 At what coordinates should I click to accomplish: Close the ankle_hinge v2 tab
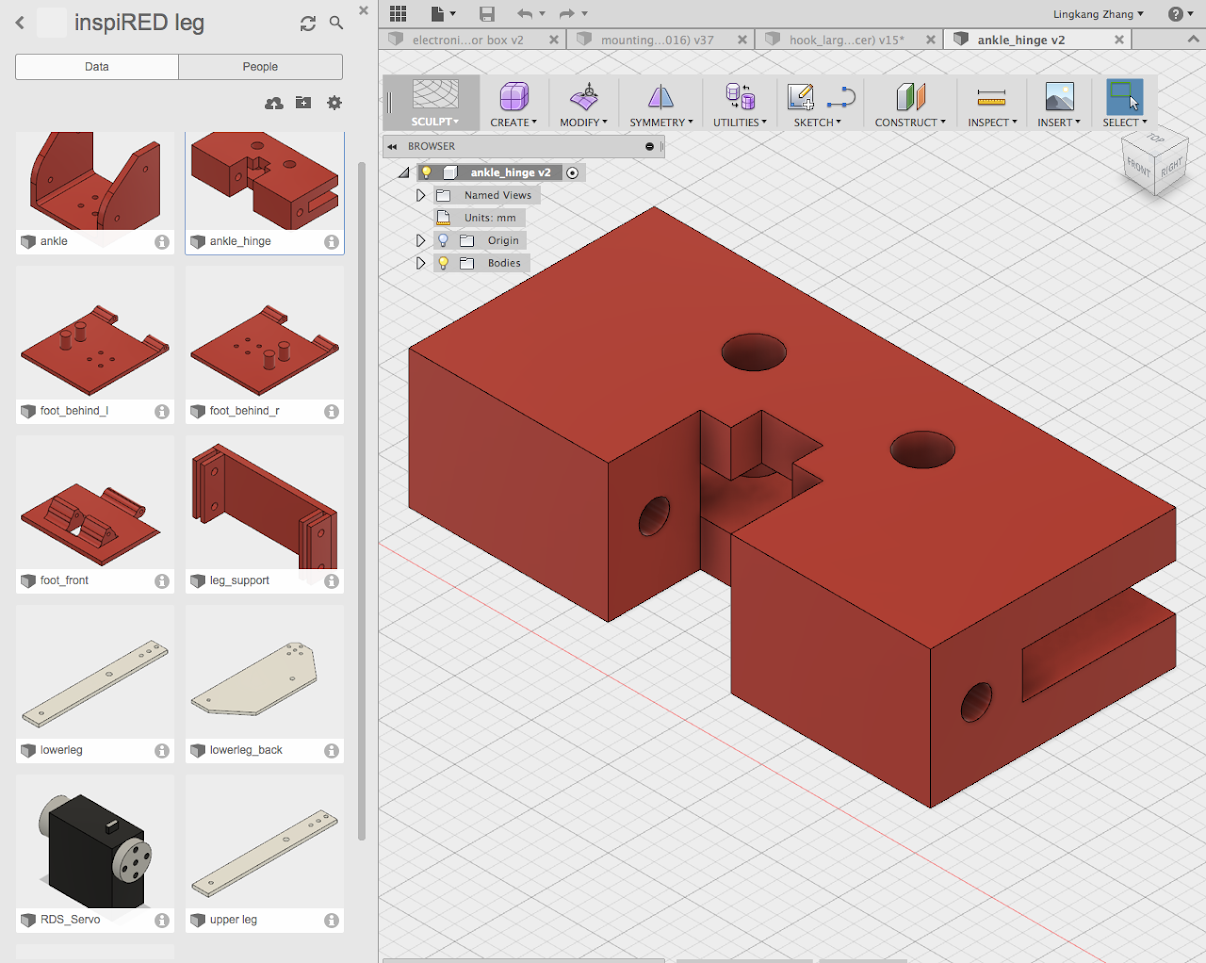pos(1118,40)
